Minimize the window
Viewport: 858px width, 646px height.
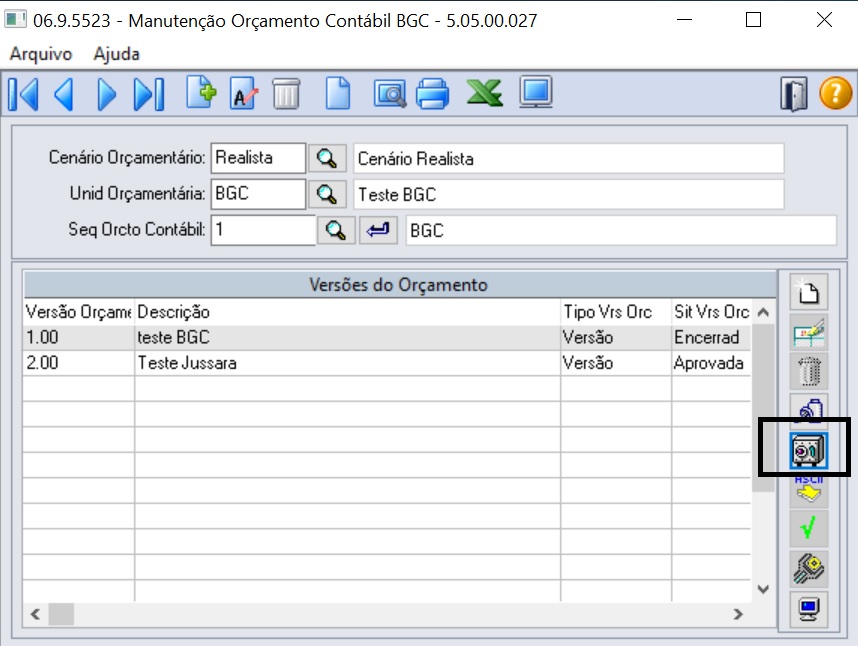point(684,20)
